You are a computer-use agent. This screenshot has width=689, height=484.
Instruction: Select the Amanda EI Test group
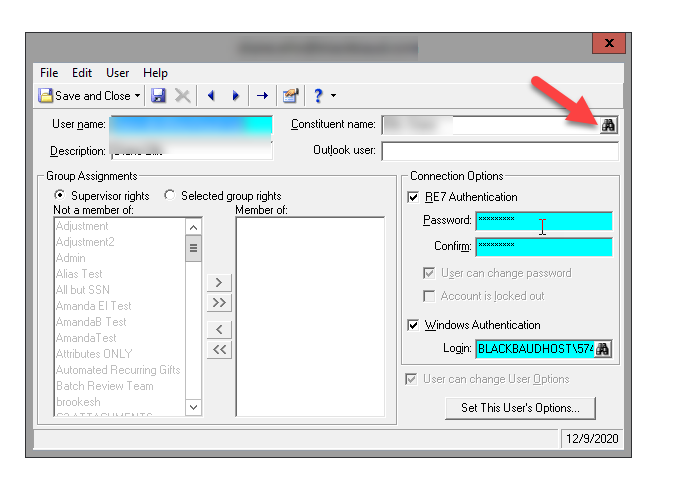tap(94, 306)
